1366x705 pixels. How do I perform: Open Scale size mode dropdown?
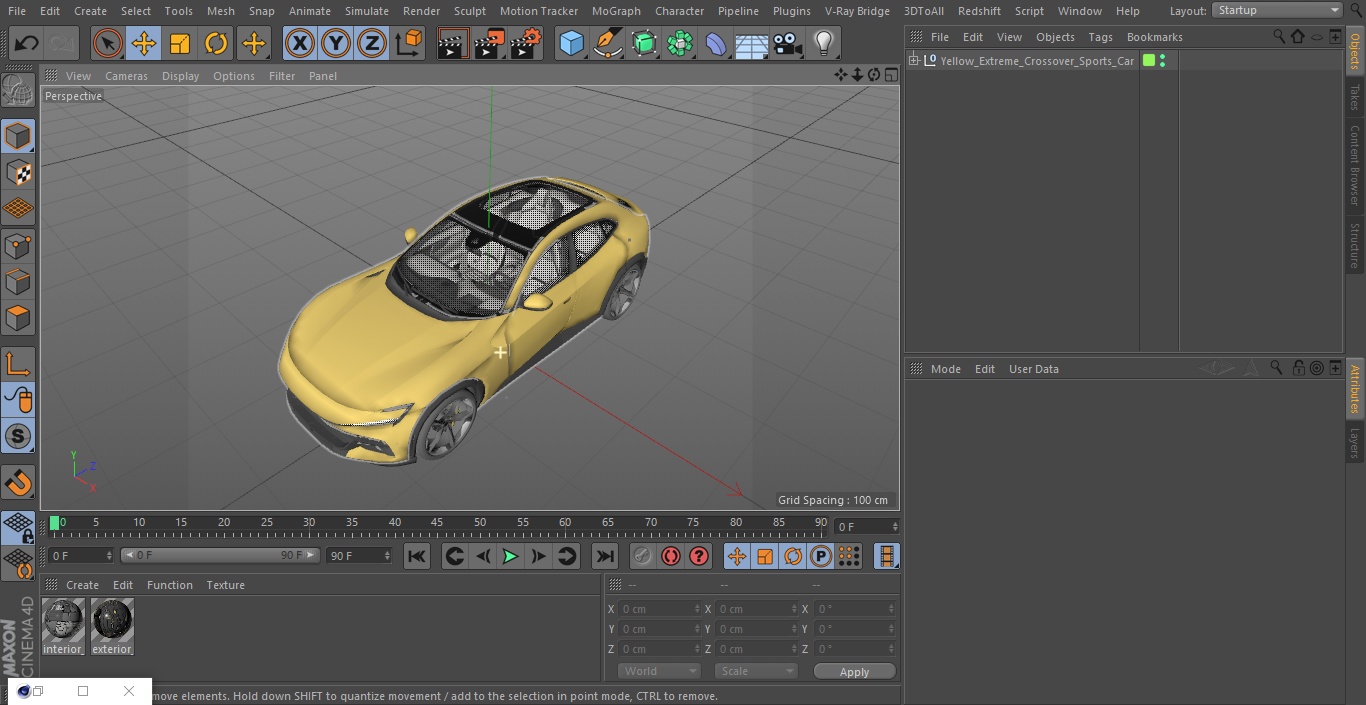756,671
